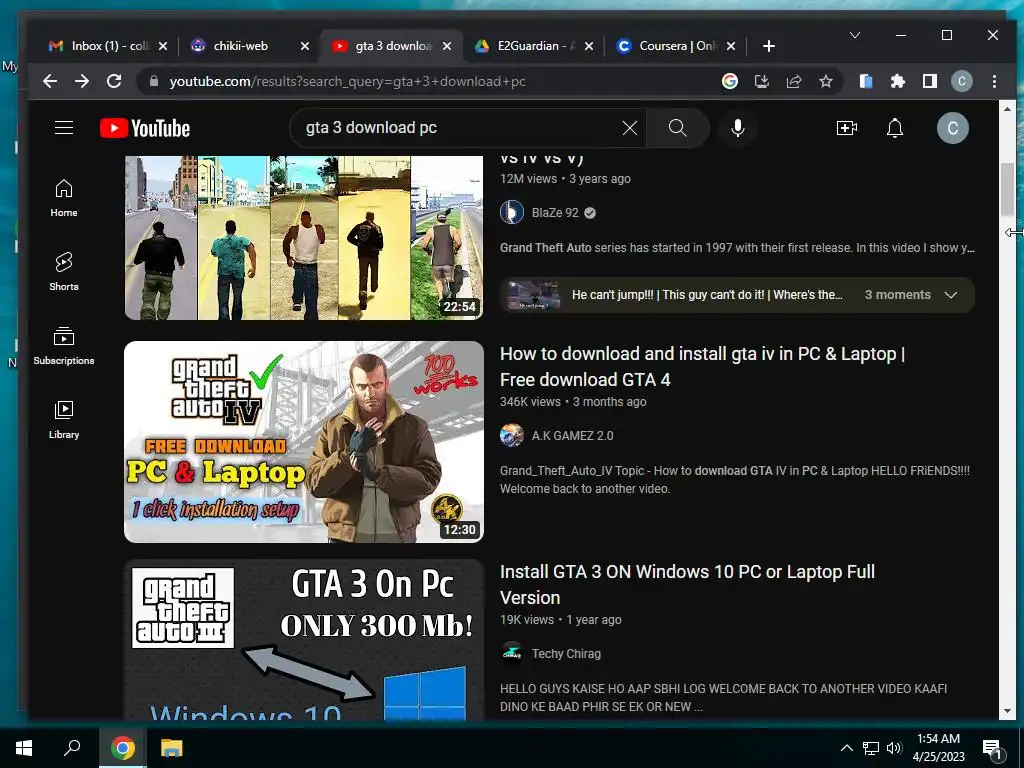Play the GTA IV free download thumbnail
Screen dimensions: 1024x768
pos(304,442)
